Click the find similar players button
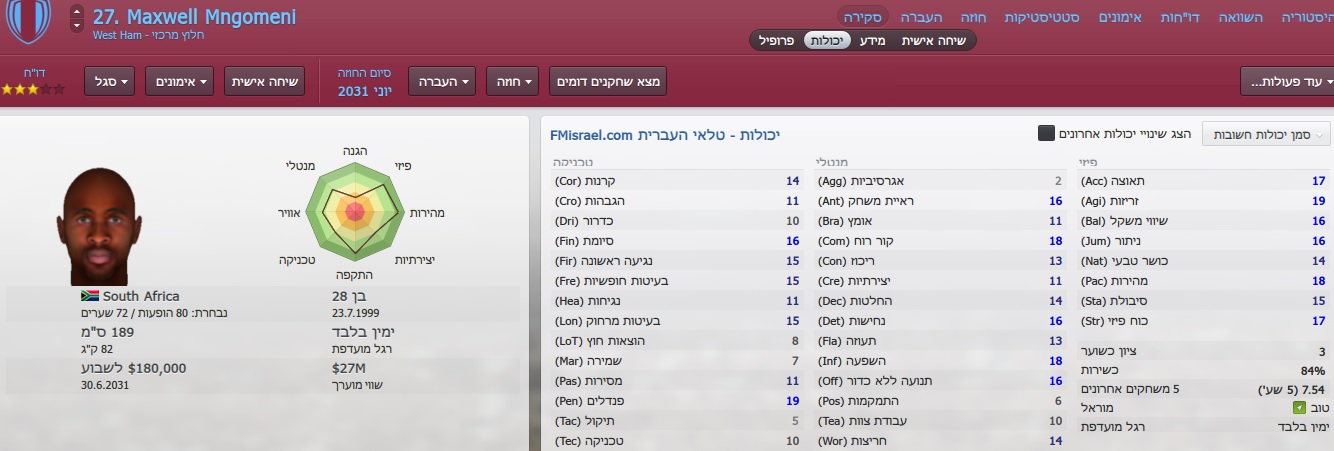Viewport: 1334px width, 451px height. 608,81
